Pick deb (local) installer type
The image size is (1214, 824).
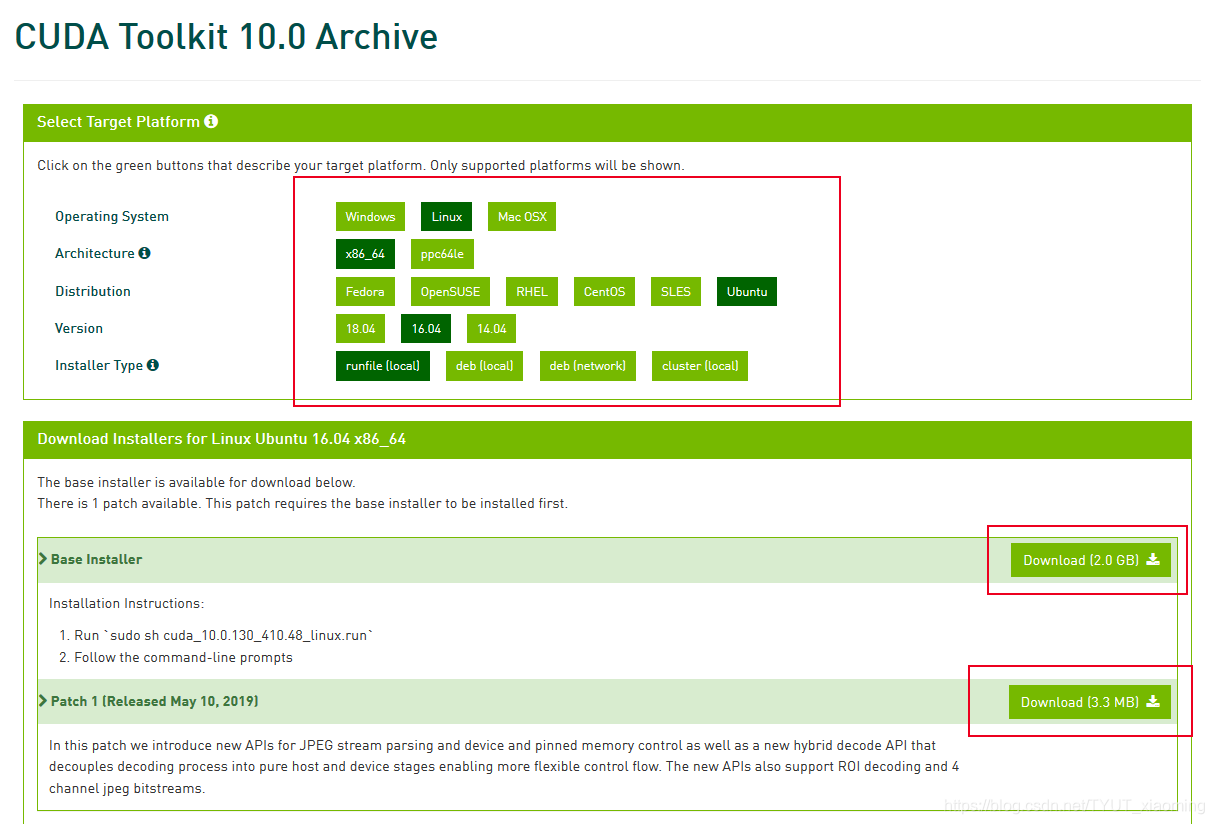484,366
